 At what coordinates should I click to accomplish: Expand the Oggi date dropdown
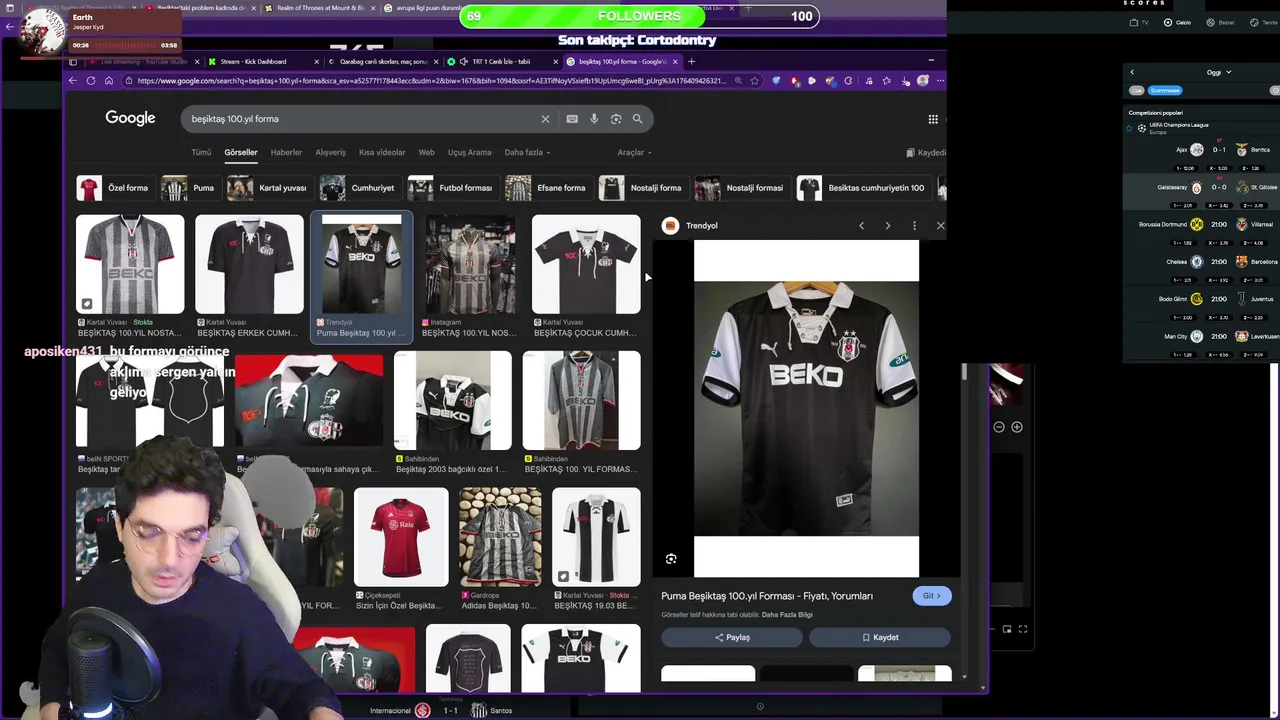[1218, 72]
